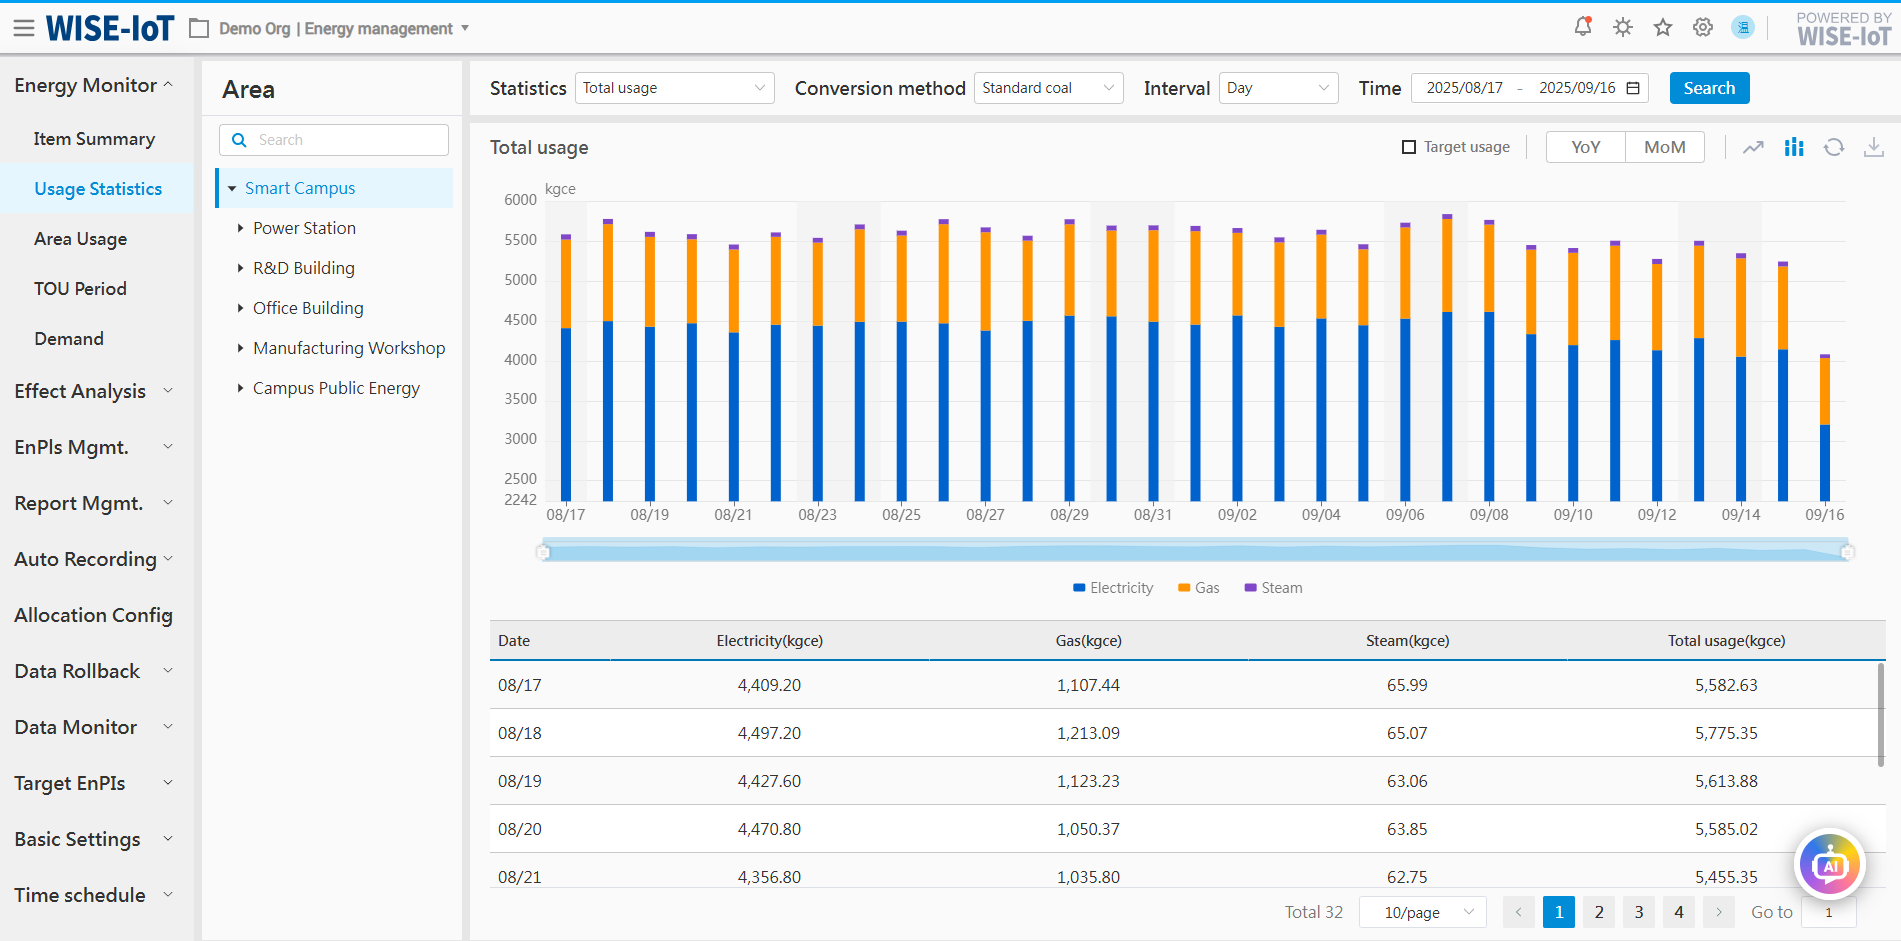1901x941 pixels.
Task: Expand the Power Station tree node
Action: (x=240, y=228)
